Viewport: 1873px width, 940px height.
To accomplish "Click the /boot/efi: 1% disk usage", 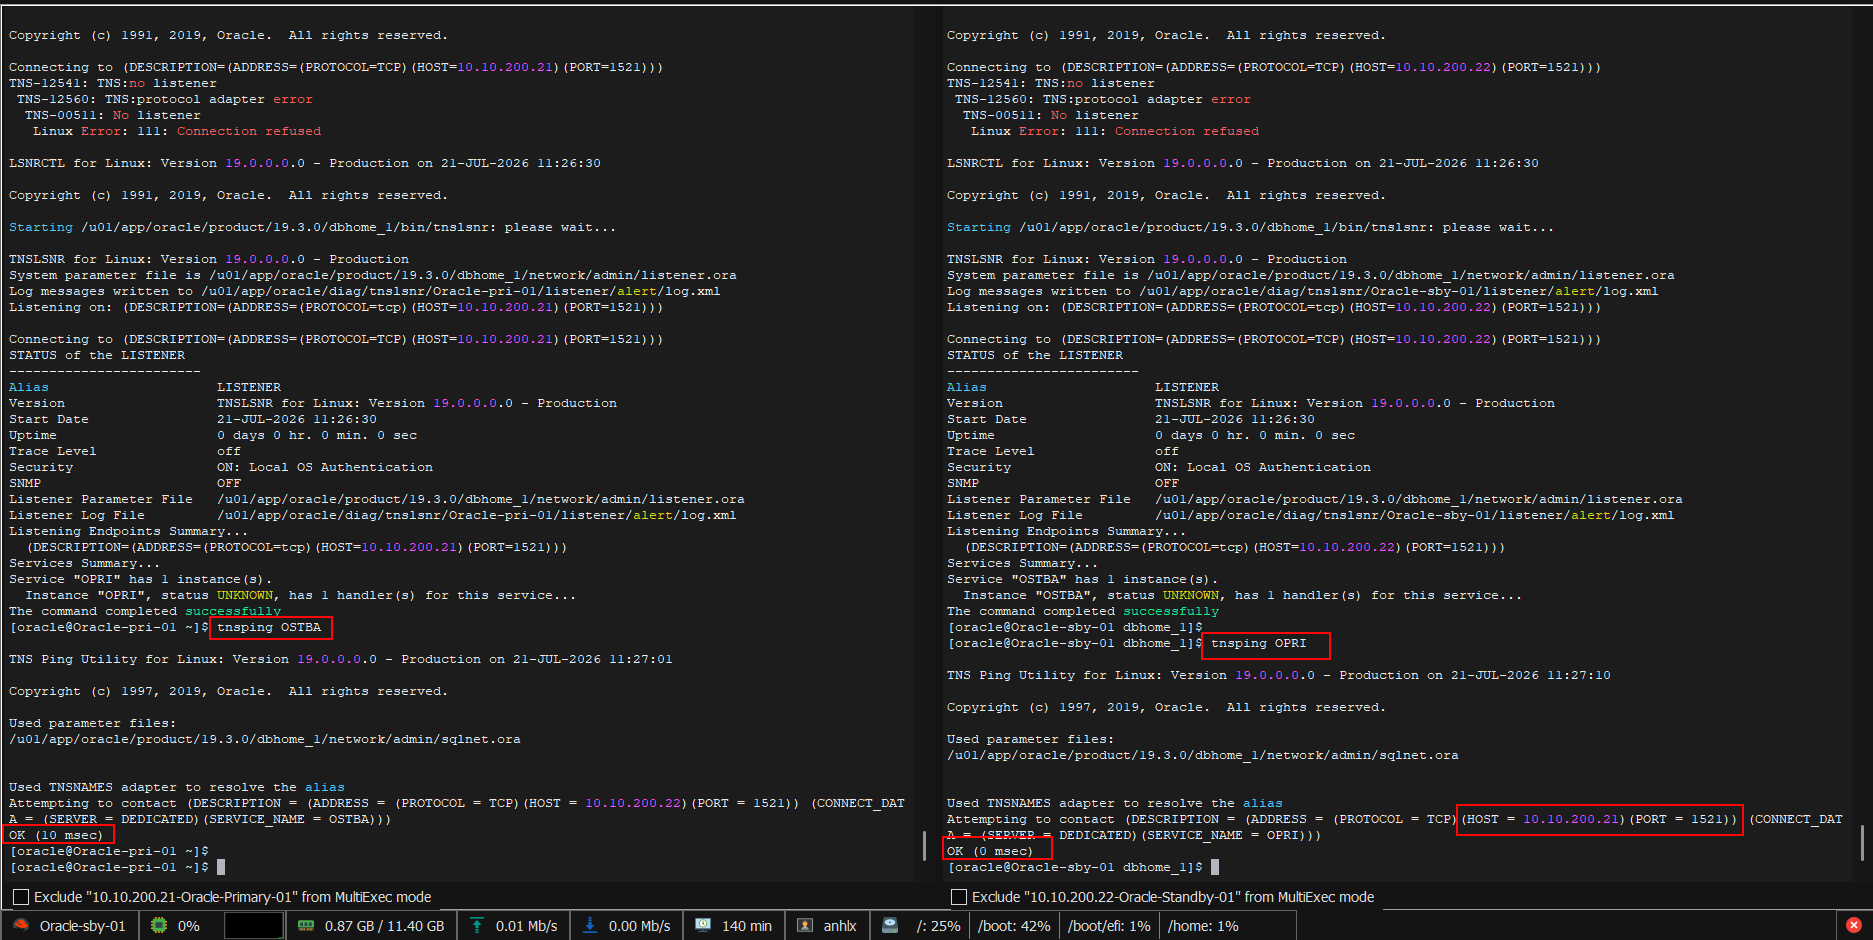I will [x=1109, y=926].
